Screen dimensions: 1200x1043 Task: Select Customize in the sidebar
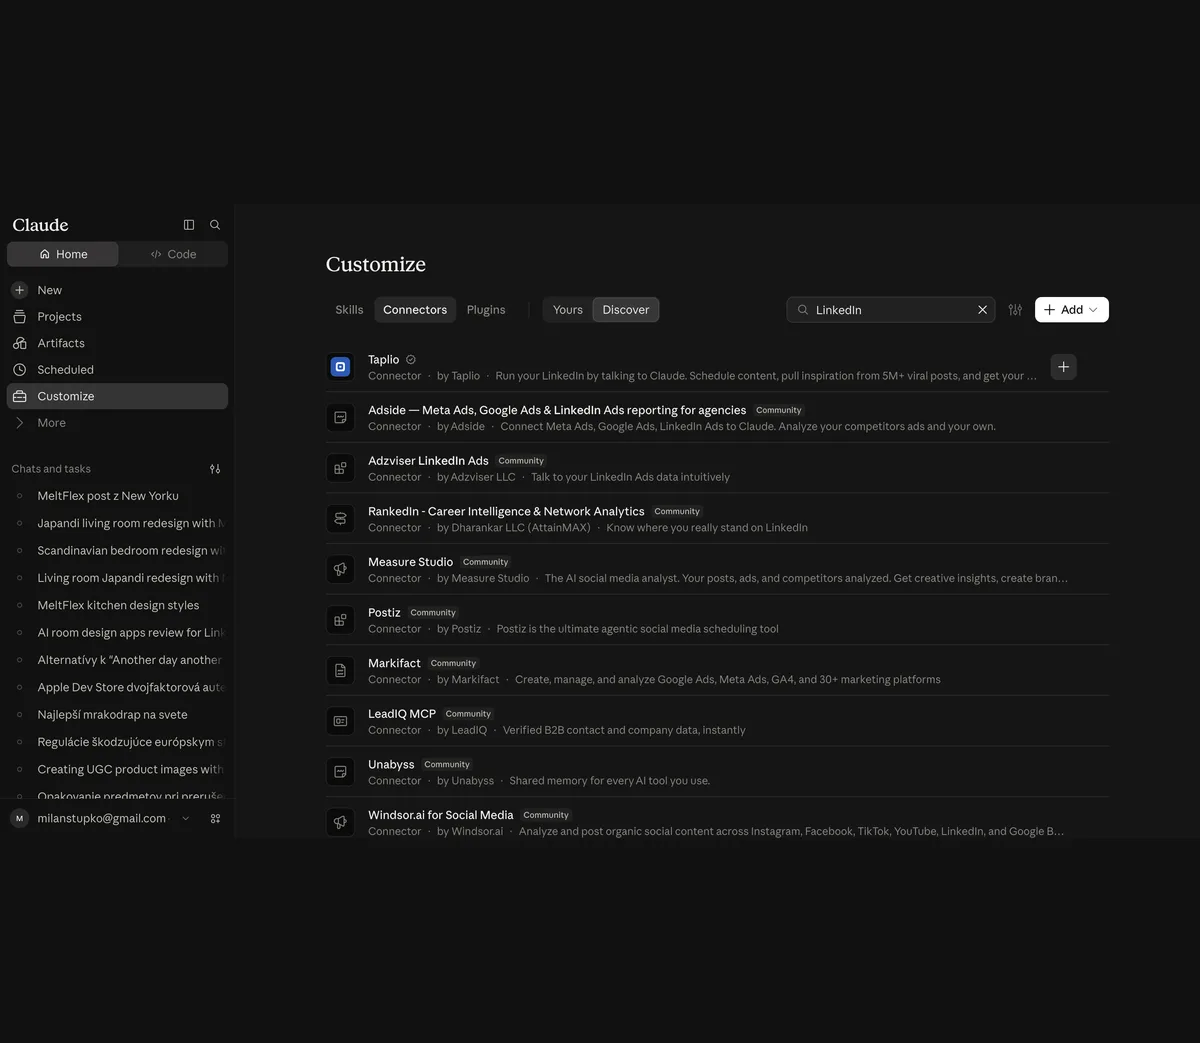click(x=117, y=396)
